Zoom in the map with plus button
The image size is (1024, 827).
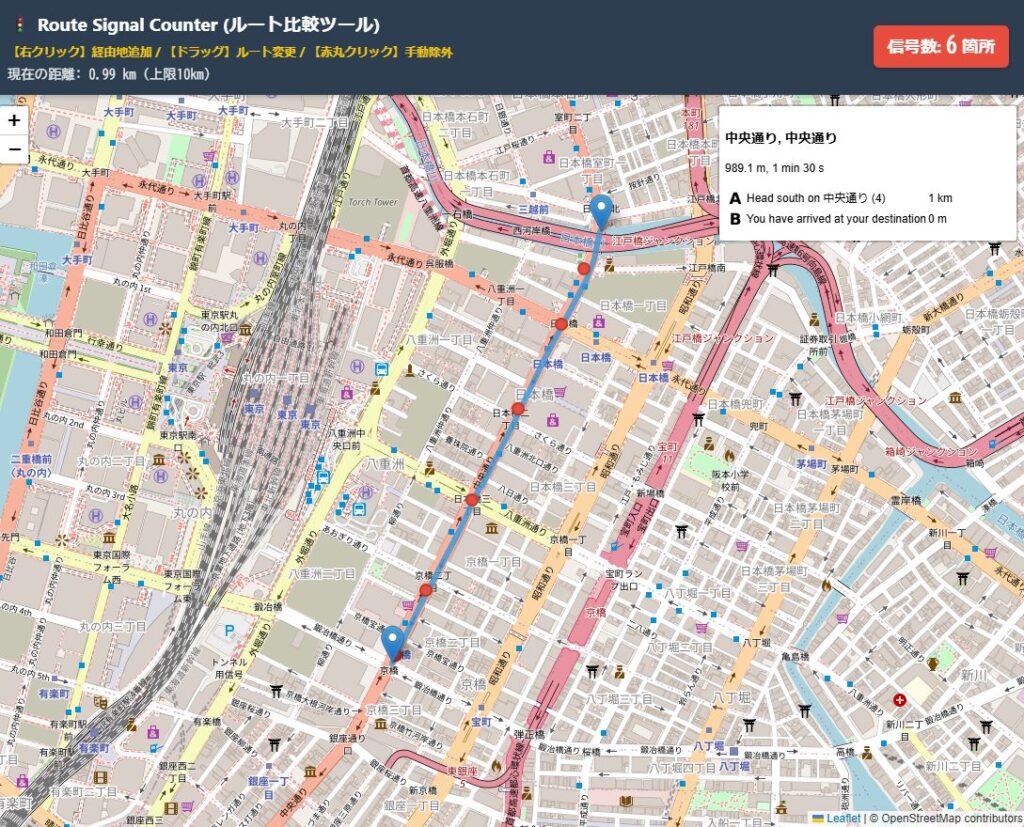pyautogui.click(x=14, y=120)
